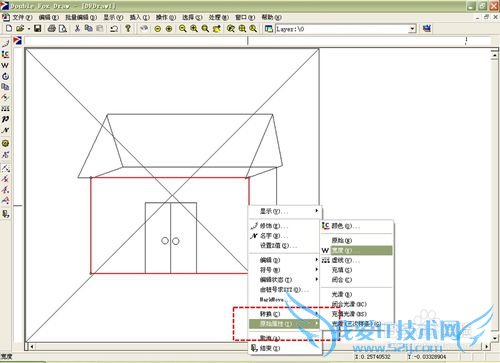Open the 插入 (Insert) menu
This screenshot has width=500, height=363.
(x=139, y=17)
